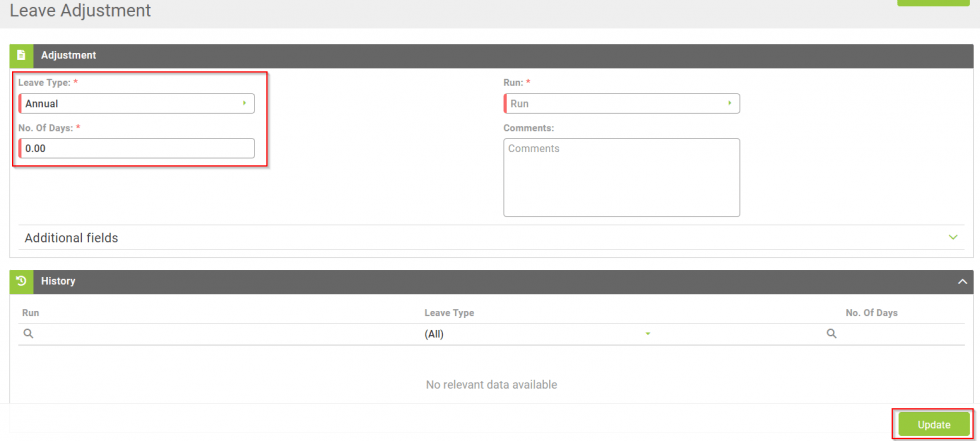Click the Run filter search field
980x441 pixels.
point(220,334)
